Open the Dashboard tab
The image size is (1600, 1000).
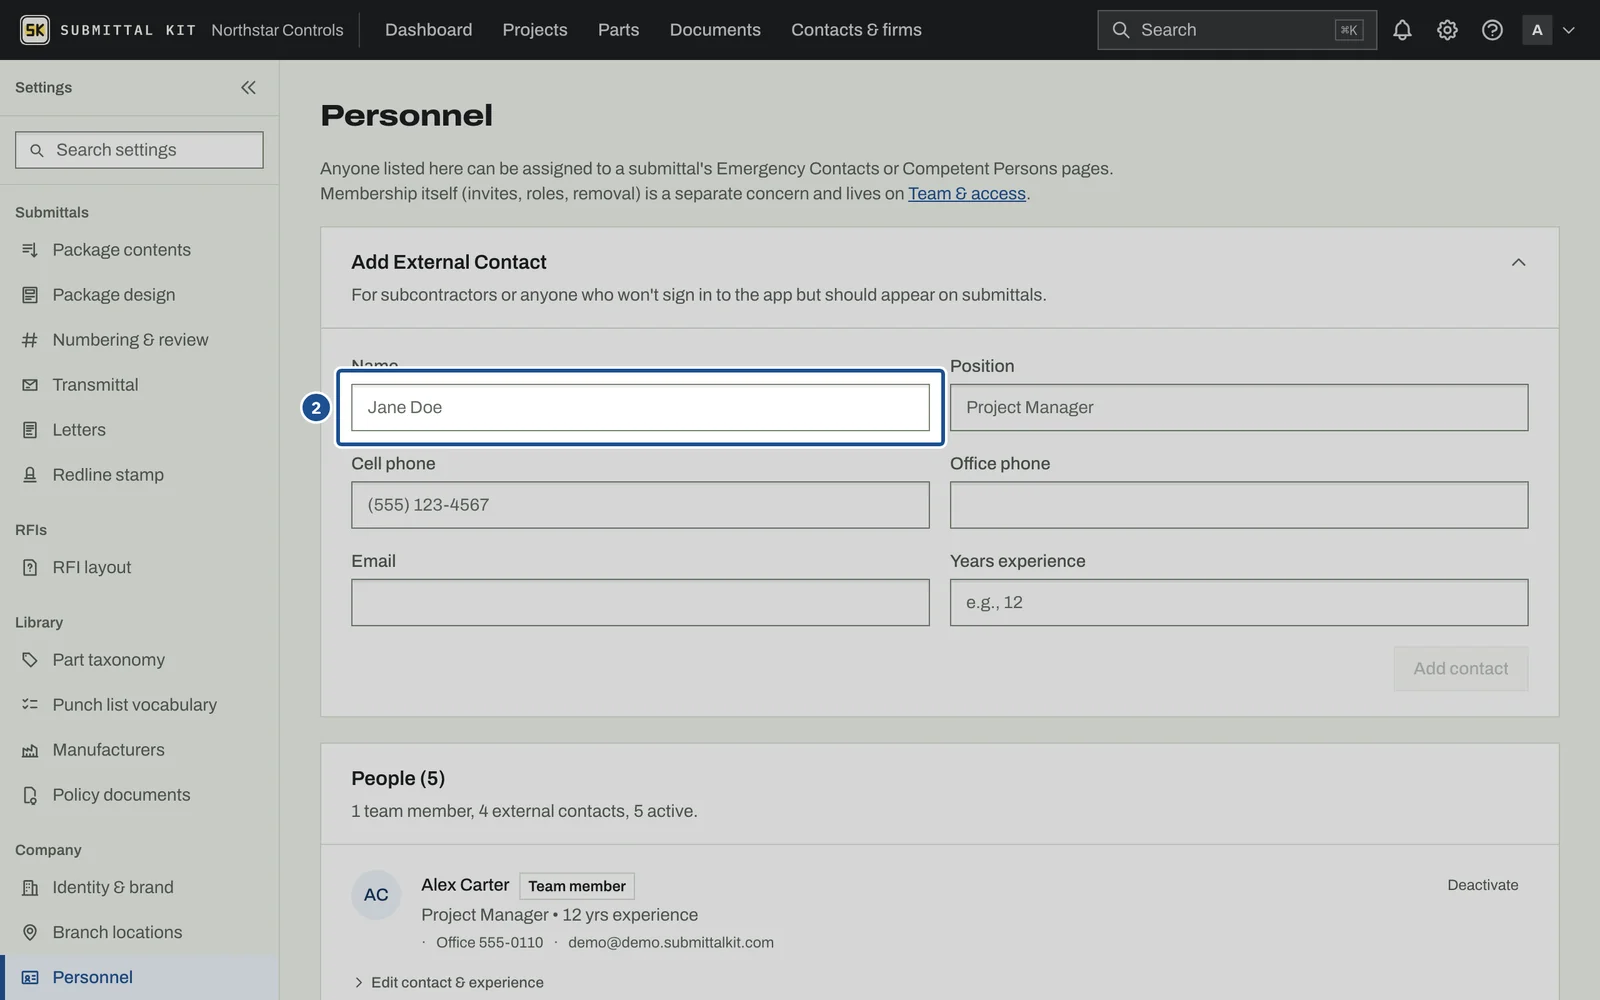[x=428, y=30]
